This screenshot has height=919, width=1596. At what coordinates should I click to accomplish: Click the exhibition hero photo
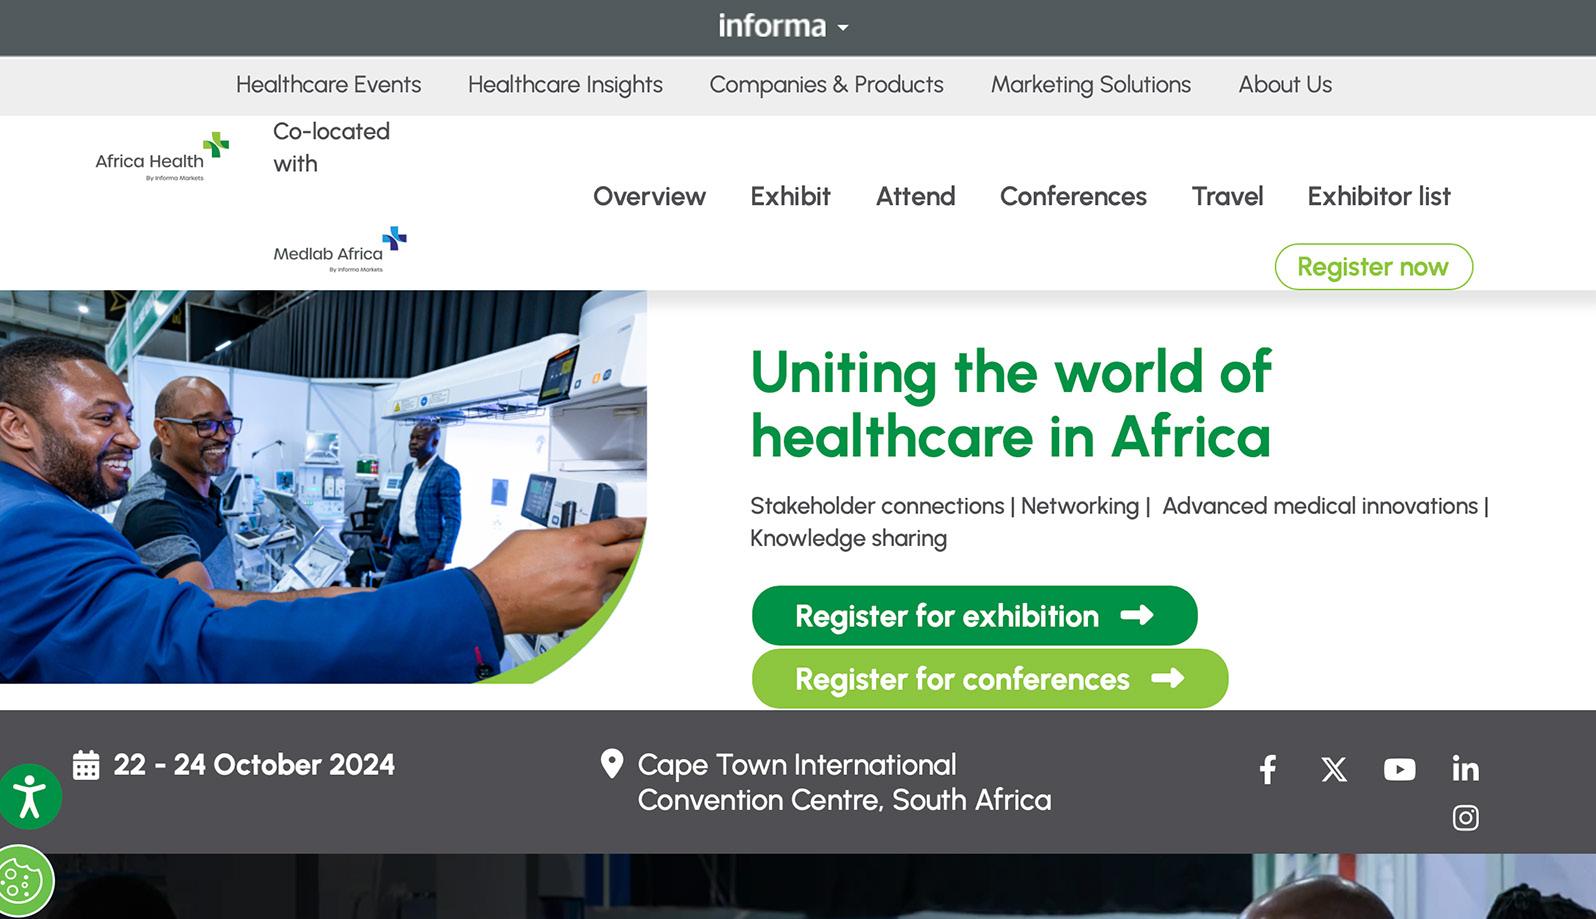tap(322, 487)
